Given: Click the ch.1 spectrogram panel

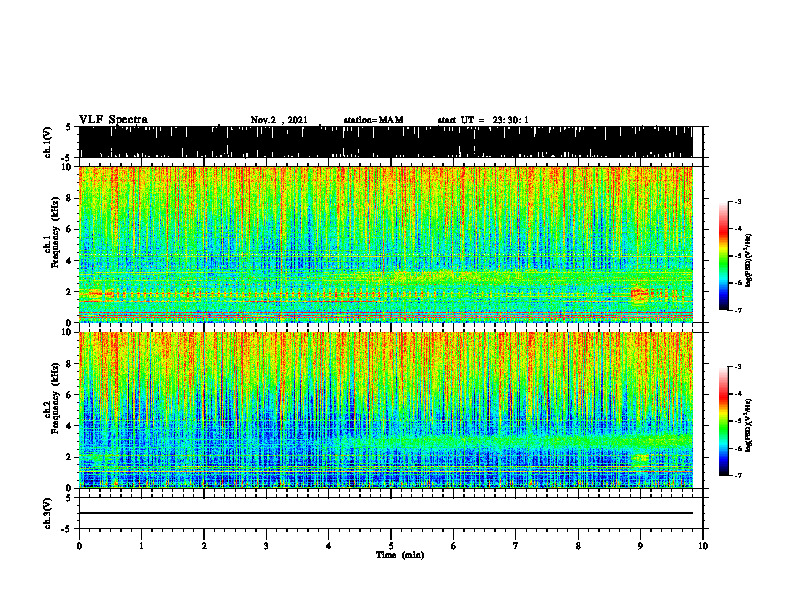Looking at the screenshot, I should pyautogui.click(x=386, y=244).
